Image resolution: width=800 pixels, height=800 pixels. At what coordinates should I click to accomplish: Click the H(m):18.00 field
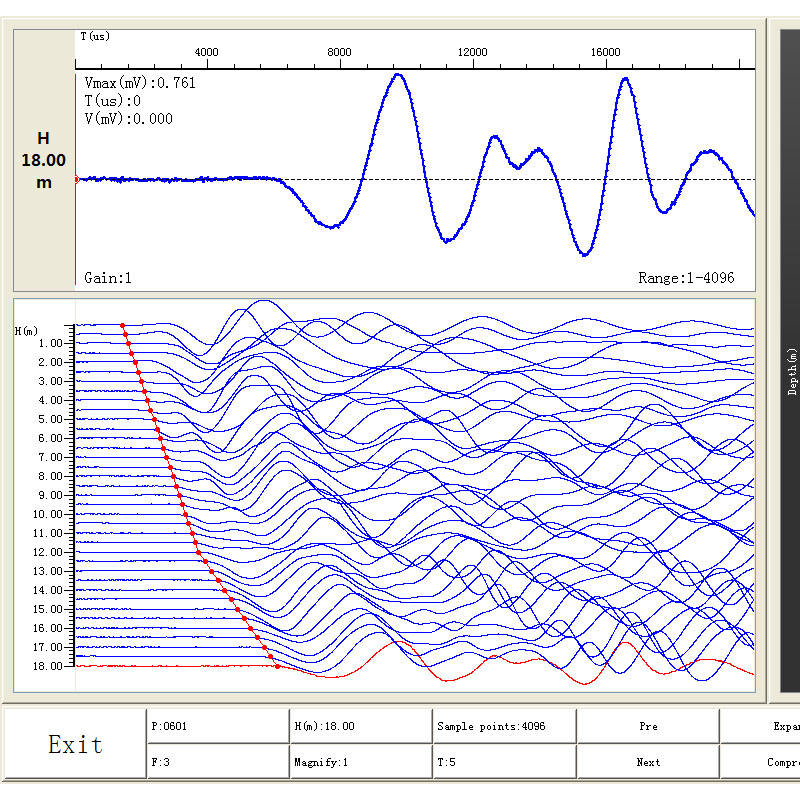[x=361, y=726]
